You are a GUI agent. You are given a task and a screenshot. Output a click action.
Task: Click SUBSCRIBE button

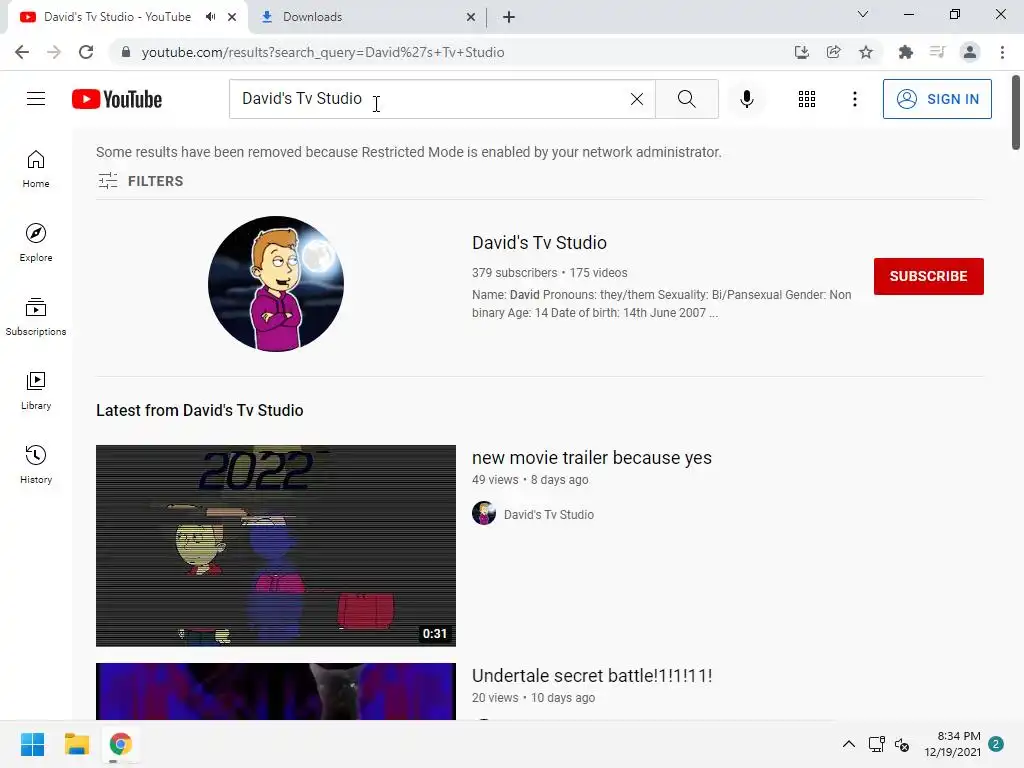tap(929, 276)
